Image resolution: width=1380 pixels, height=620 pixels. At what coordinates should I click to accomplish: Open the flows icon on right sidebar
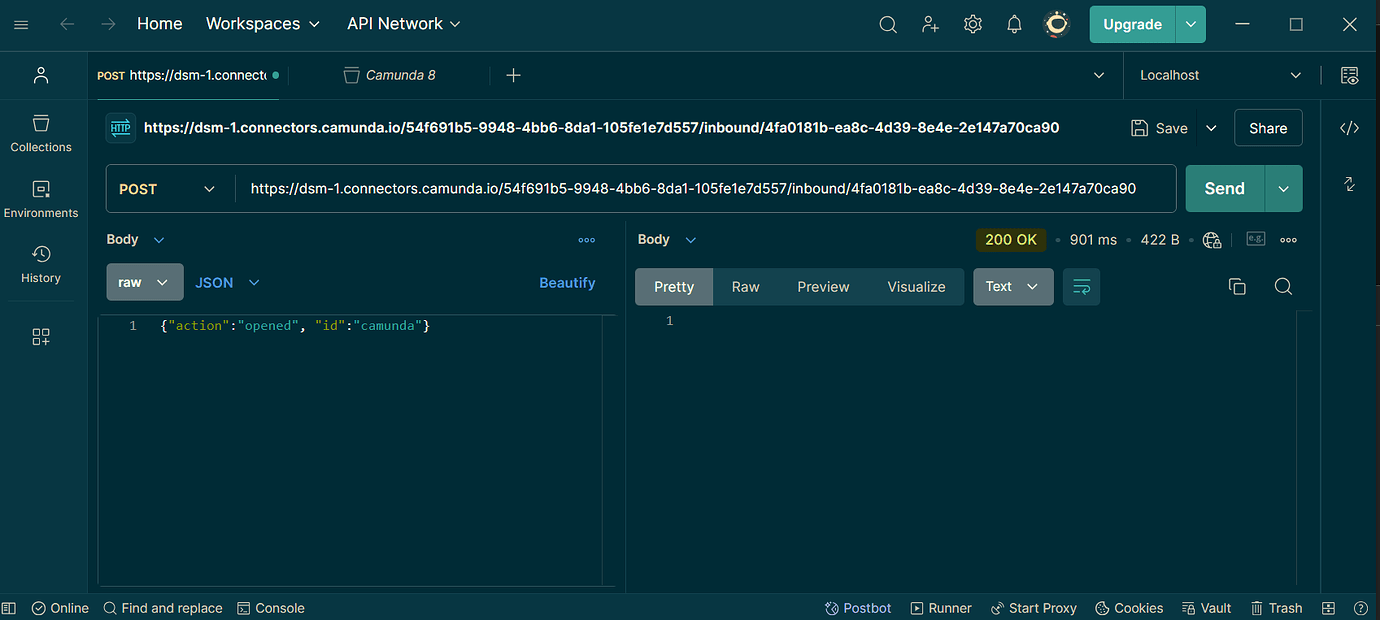(1349, 184)
